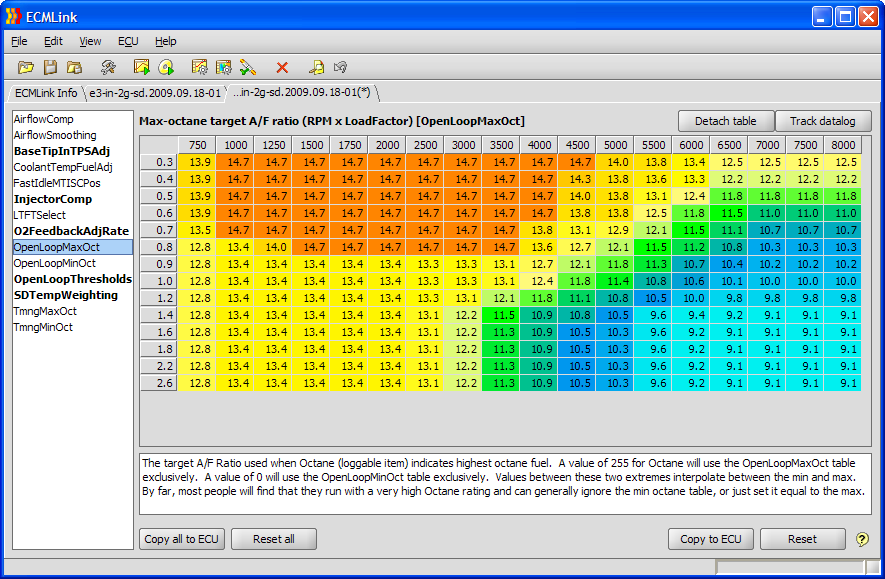Click the wrench and hammer tools icon

[x=108, y=67]
